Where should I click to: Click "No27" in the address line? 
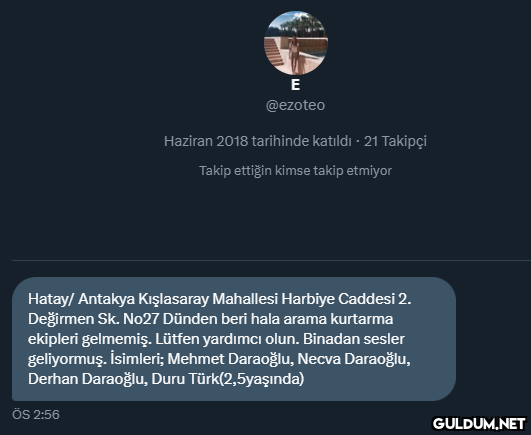[141, 319]
